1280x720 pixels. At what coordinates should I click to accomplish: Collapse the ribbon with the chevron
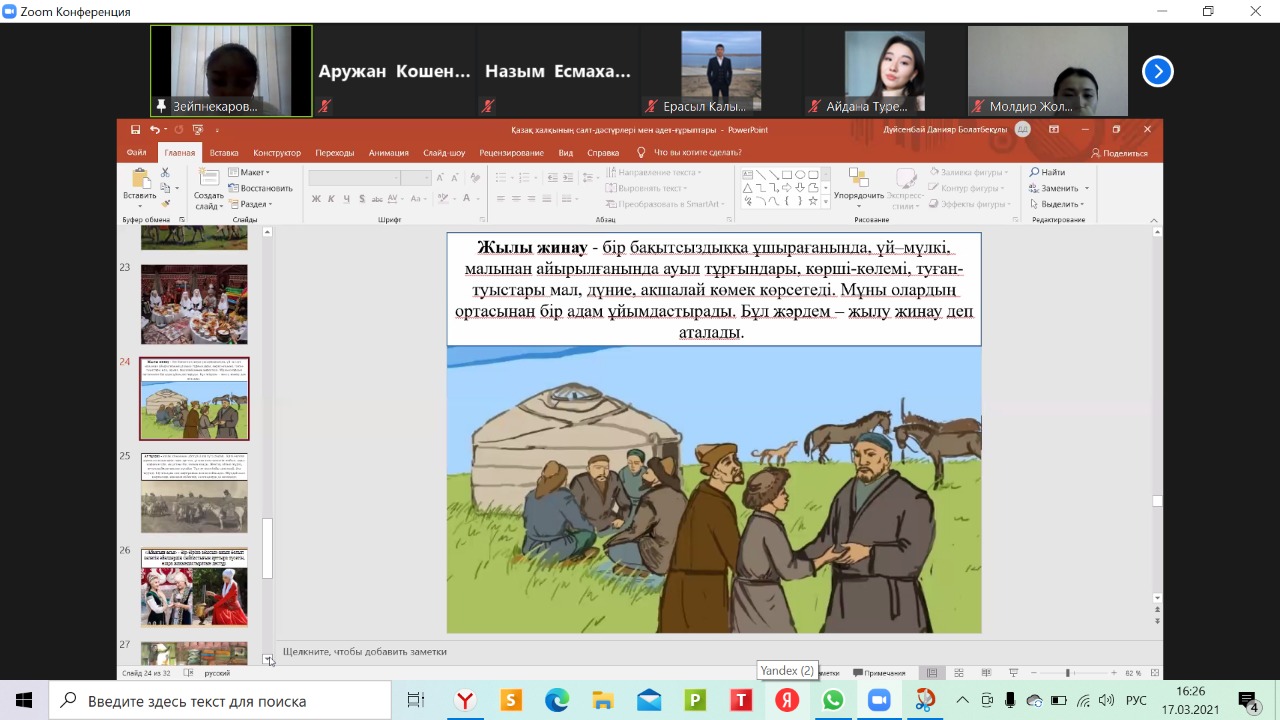pos(1156,219)
